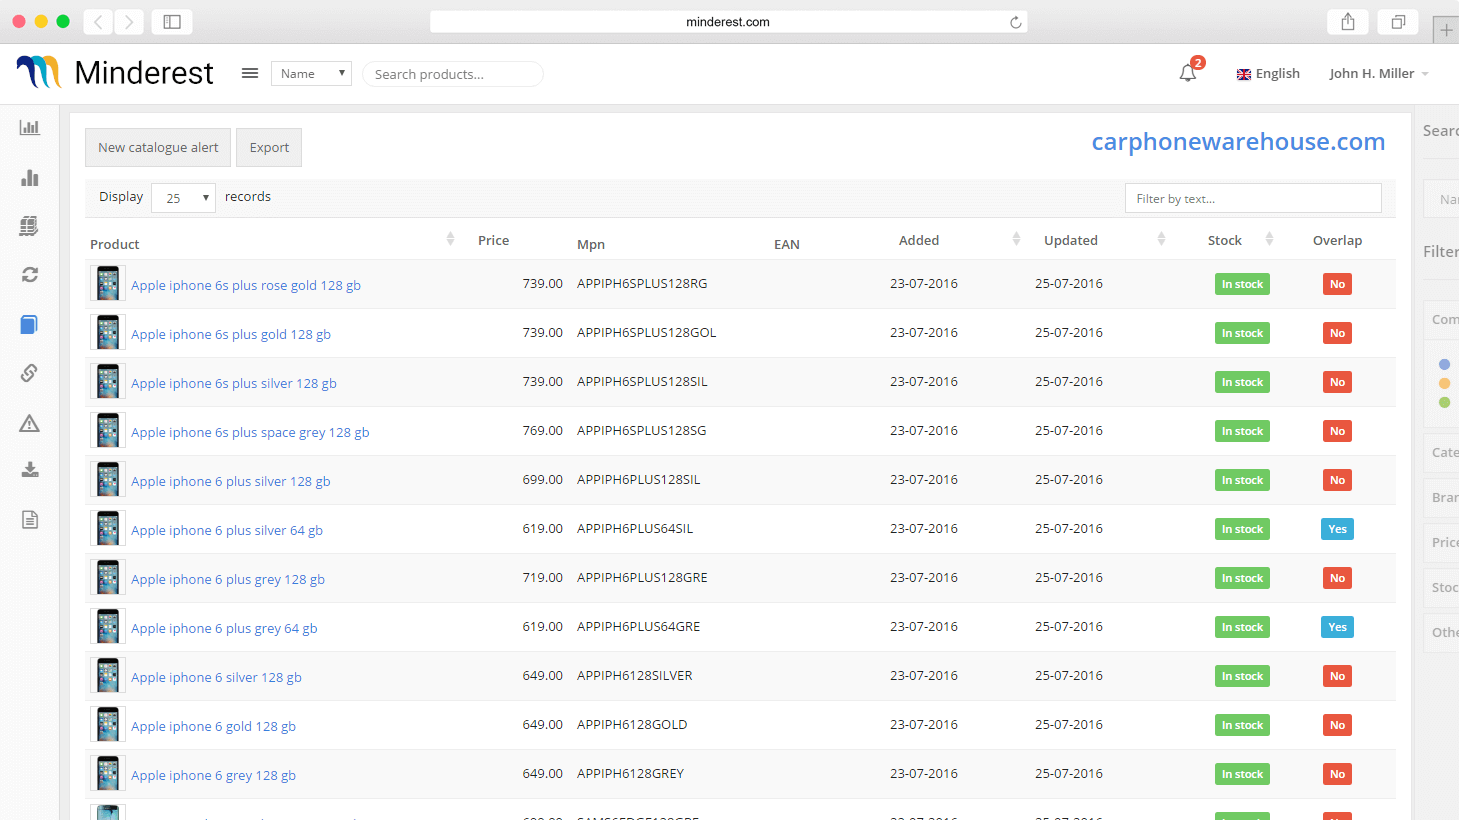Expand the John H. Miller user menu
This screenshot has width=1459, height=820.
point(1379,73)
